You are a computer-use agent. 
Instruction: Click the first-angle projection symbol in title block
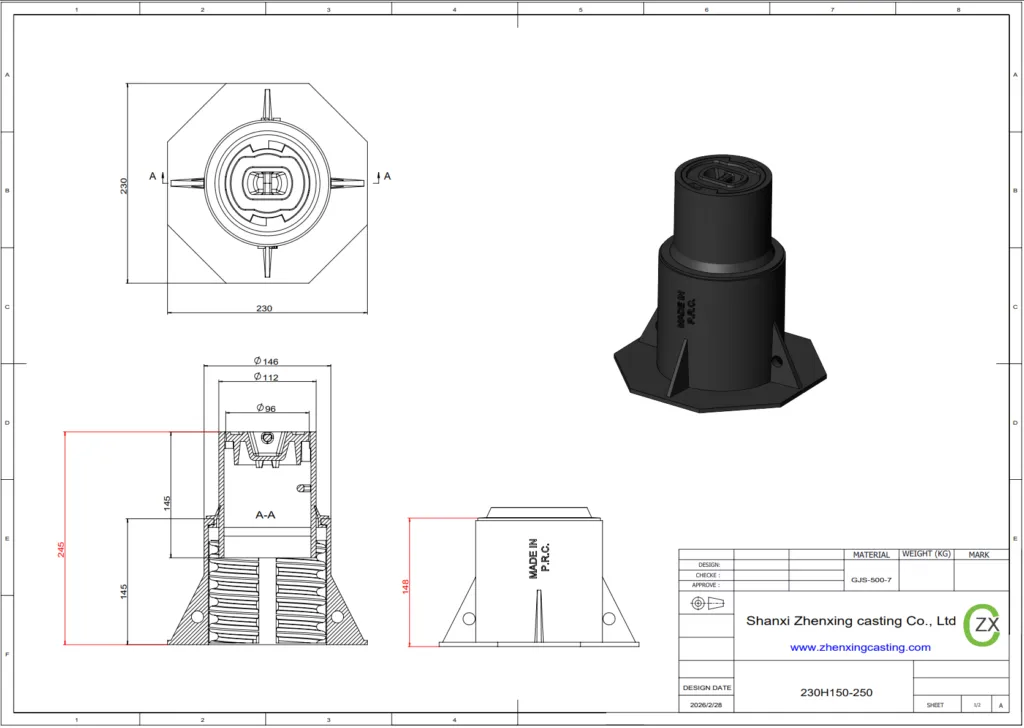pos(704,603)
